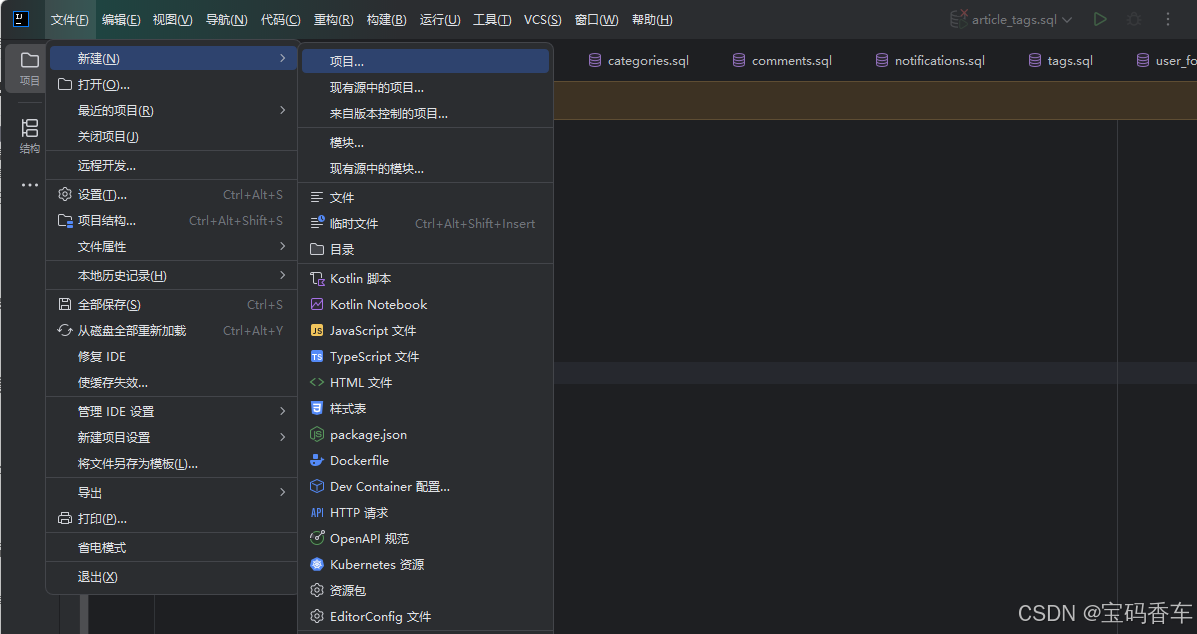Click the Debug bug icon
Screen dimensions: 1197x634
(x=1134, y=19)
